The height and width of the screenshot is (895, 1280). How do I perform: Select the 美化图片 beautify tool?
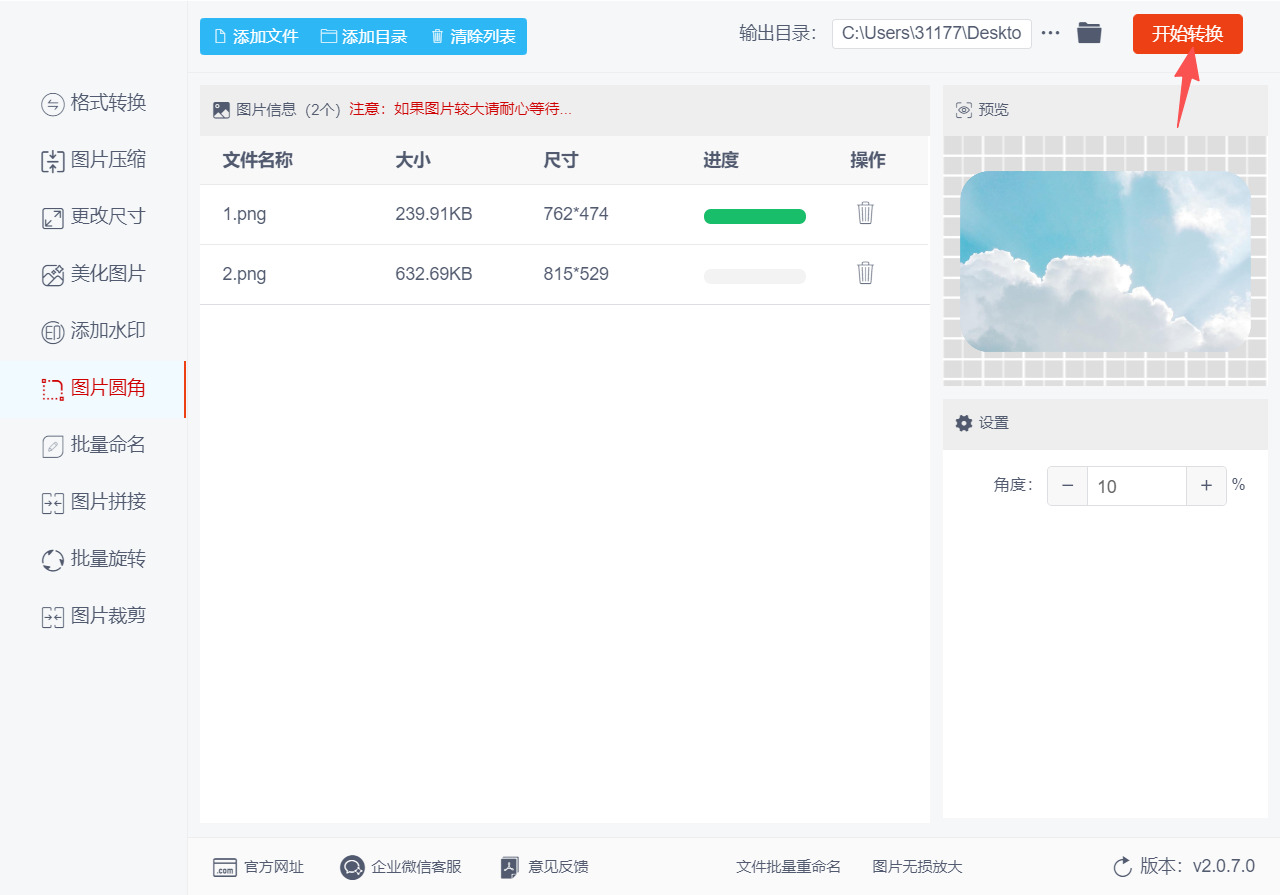click(x=95, y=274)
